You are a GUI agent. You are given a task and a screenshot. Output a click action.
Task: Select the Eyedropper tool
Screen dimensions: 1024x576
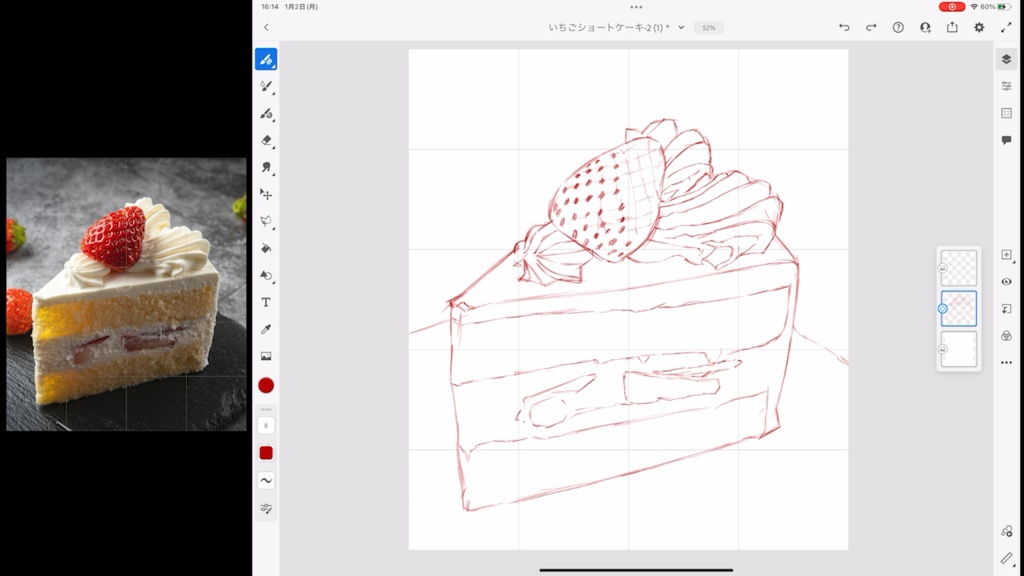(x=266, y=327)
